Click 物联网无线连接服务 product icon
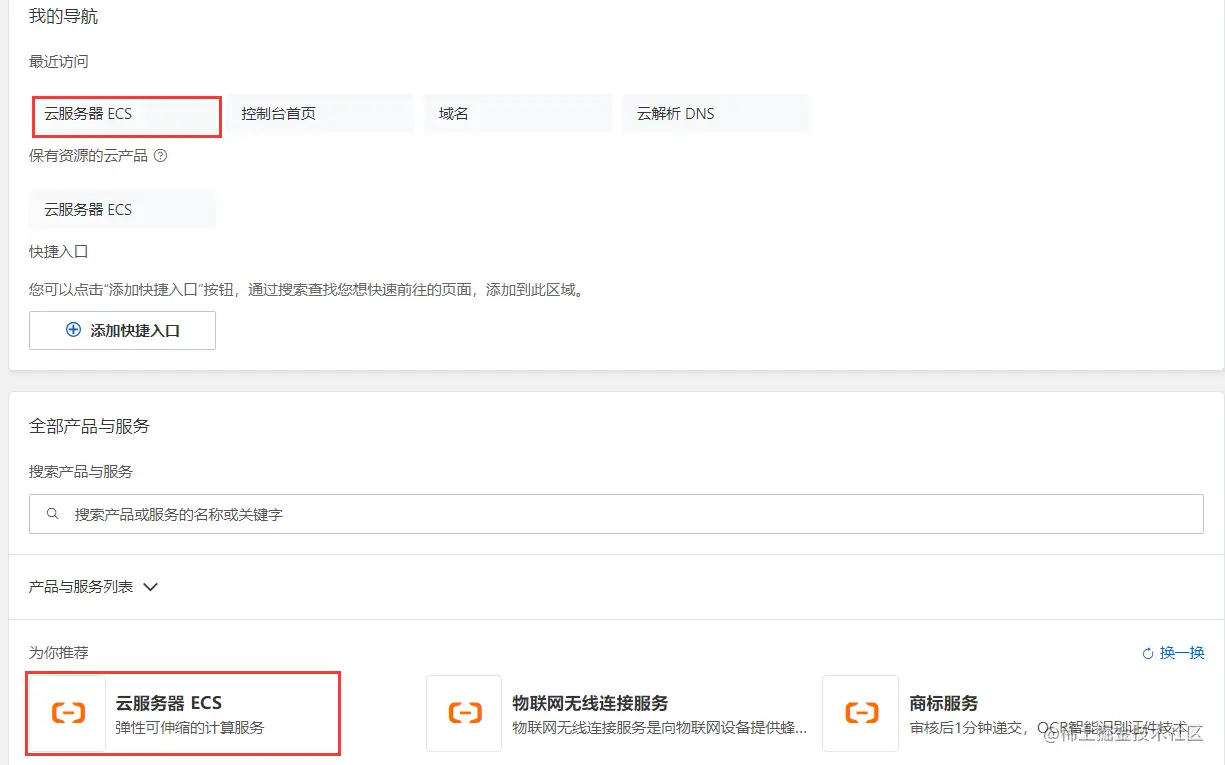This screenshot has height=765, width=1225. click(464, 713)
